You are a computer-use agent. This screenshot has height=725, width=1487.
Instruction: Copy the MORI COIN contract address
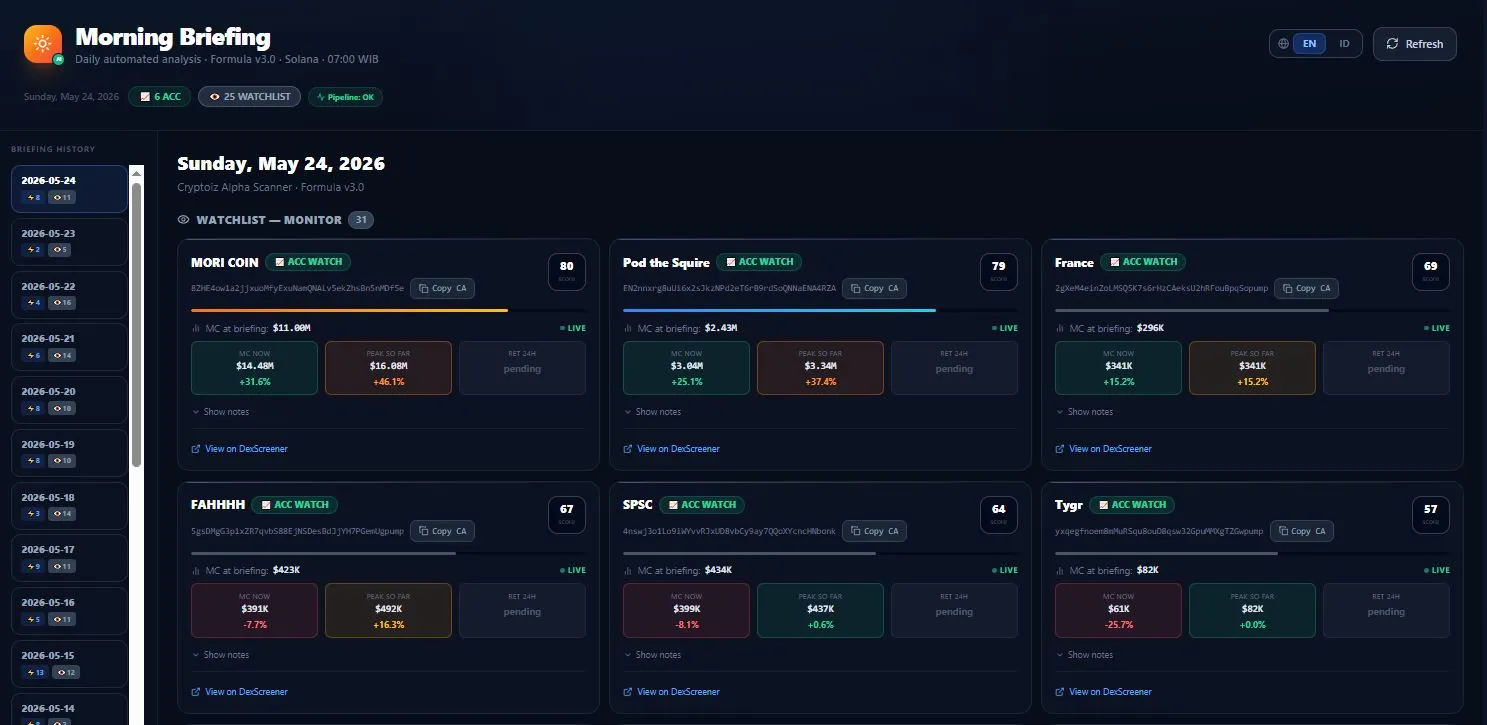tap(442, 288)
